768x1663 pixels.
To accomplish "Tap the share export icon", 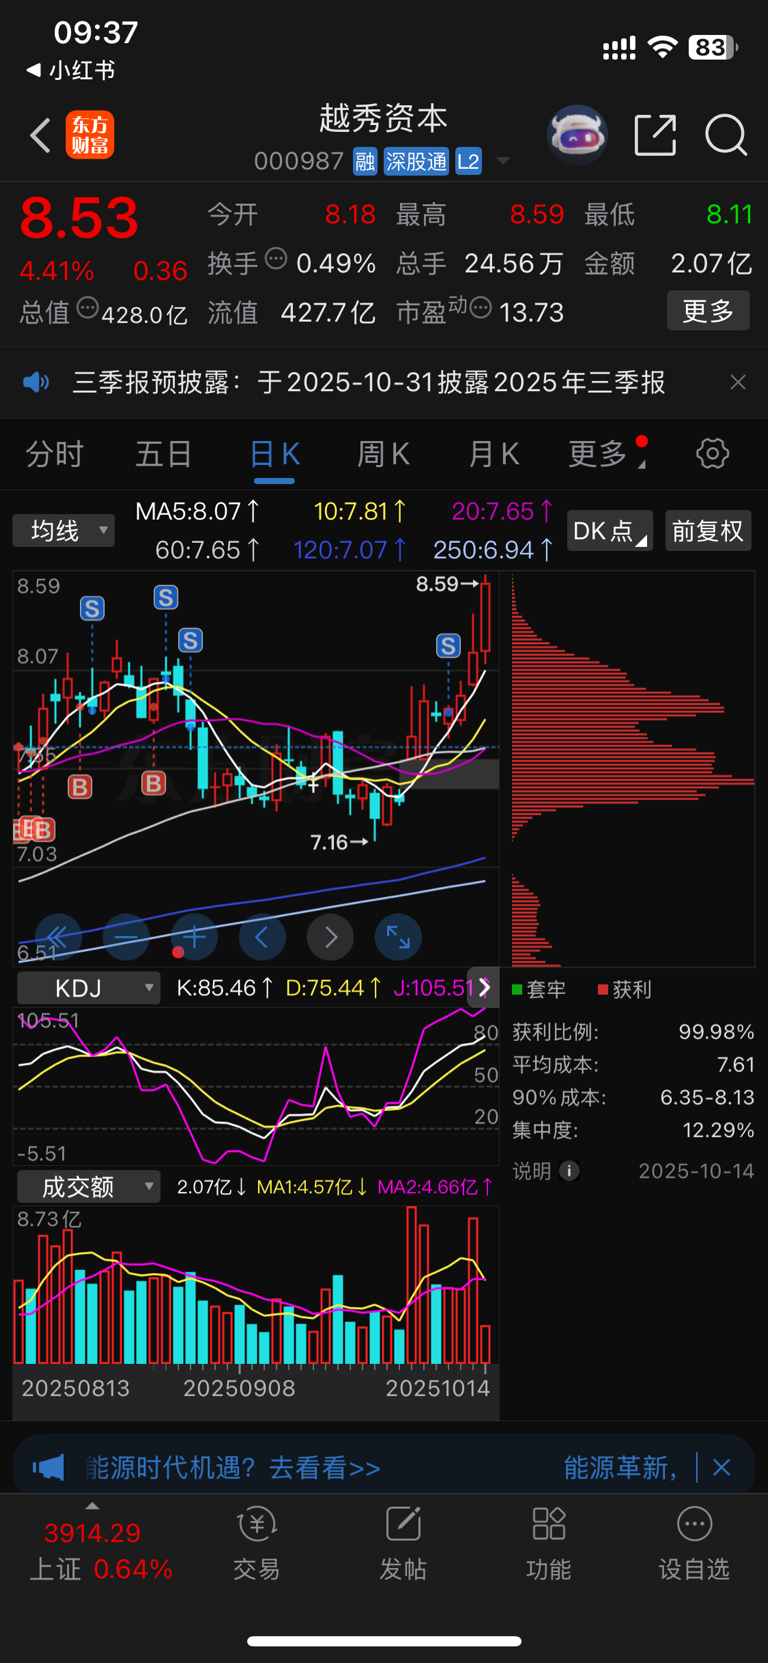I will 655,135.
